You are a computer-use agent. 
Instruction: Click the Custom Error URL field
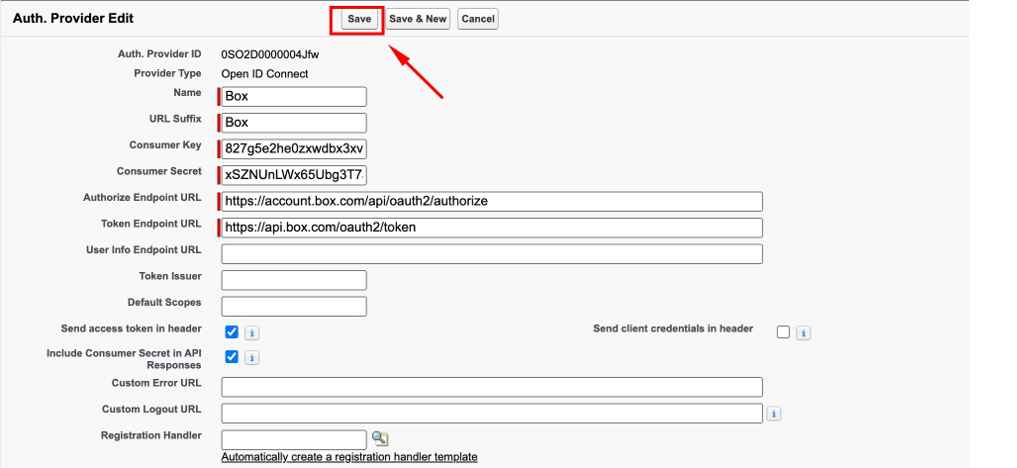tap(492, 388)
